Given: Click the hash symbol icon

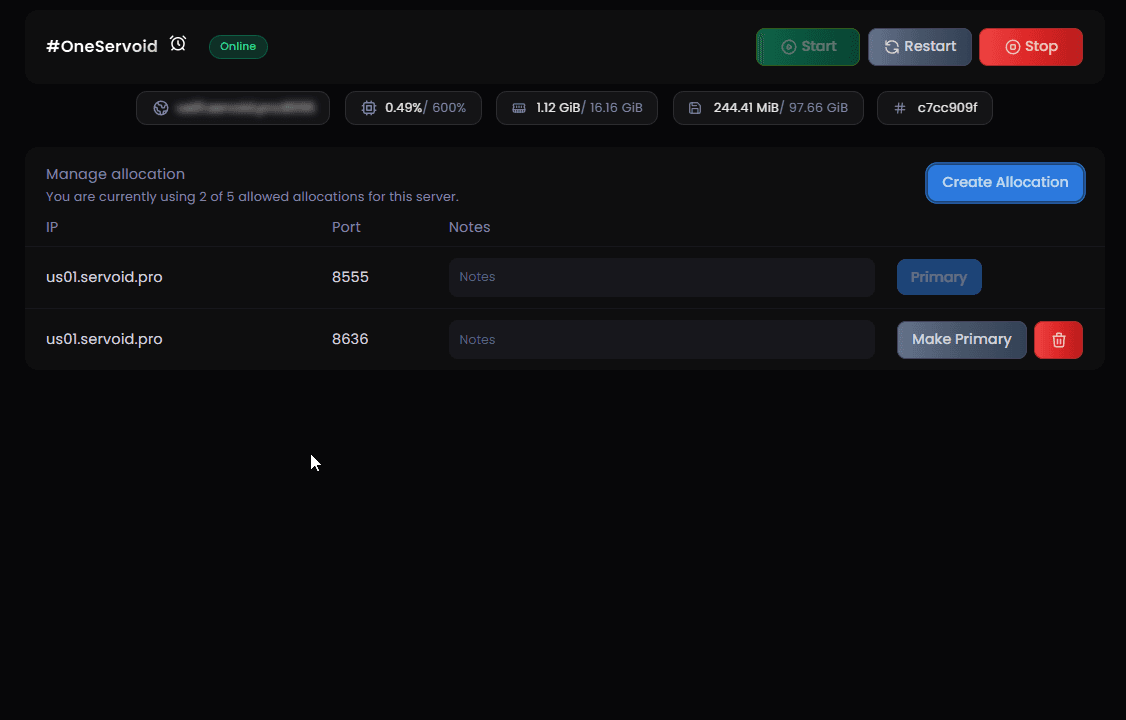Looking at the screenshot, I should pyautogui.click(x=900, y=108).
